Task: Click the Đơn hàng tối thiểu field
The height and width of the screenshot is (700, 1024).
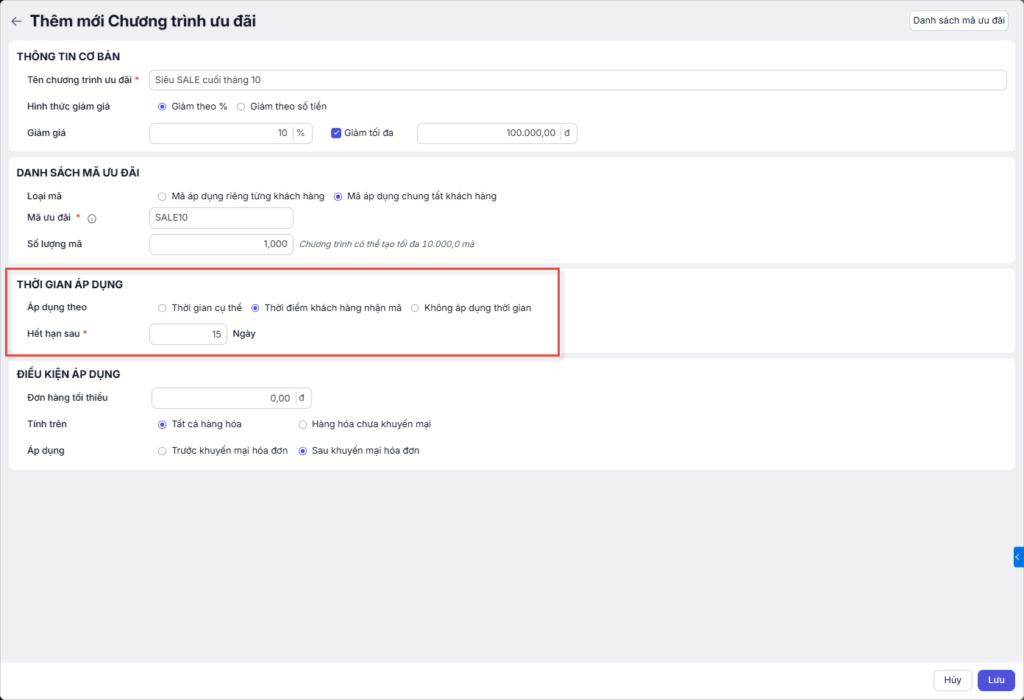Action: pyautogui.click(x=222, y=398)
